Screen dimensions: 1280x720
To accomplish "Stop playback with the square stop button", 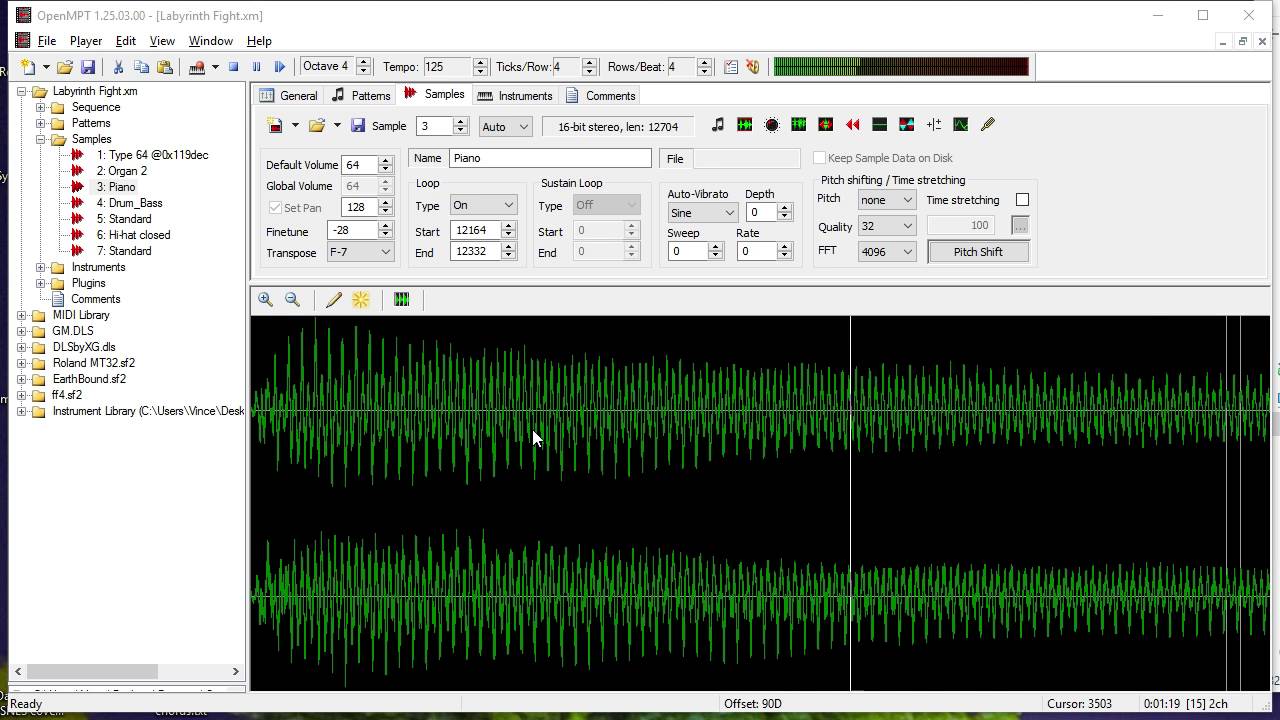I will click(233, 67).
